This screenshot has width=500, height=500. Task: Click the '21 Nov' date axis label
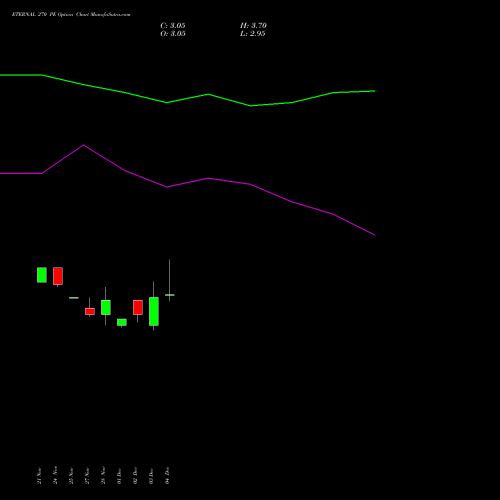coord(39,476)
